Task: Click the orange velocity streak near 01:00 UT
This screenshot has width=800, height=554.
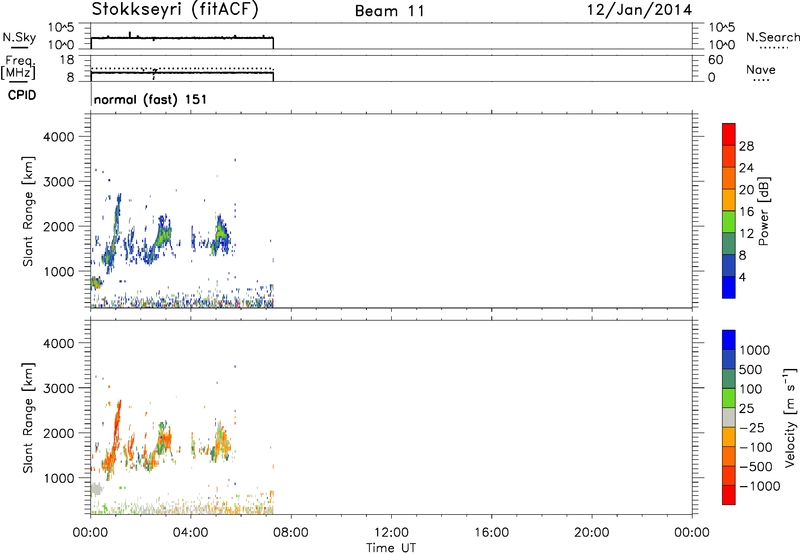Action: (x=117, y=426)
